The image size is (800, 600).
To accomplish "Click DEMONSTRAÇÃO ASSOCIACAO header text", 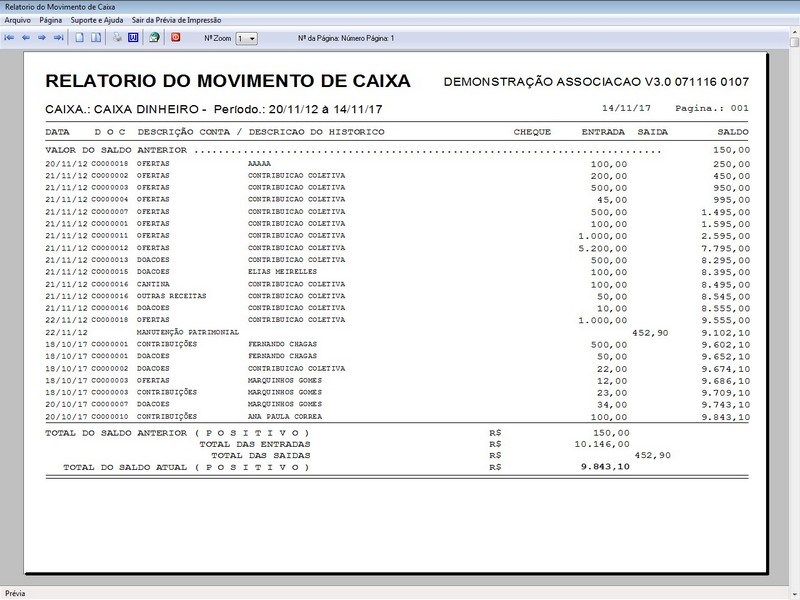I will click(596, 82).
